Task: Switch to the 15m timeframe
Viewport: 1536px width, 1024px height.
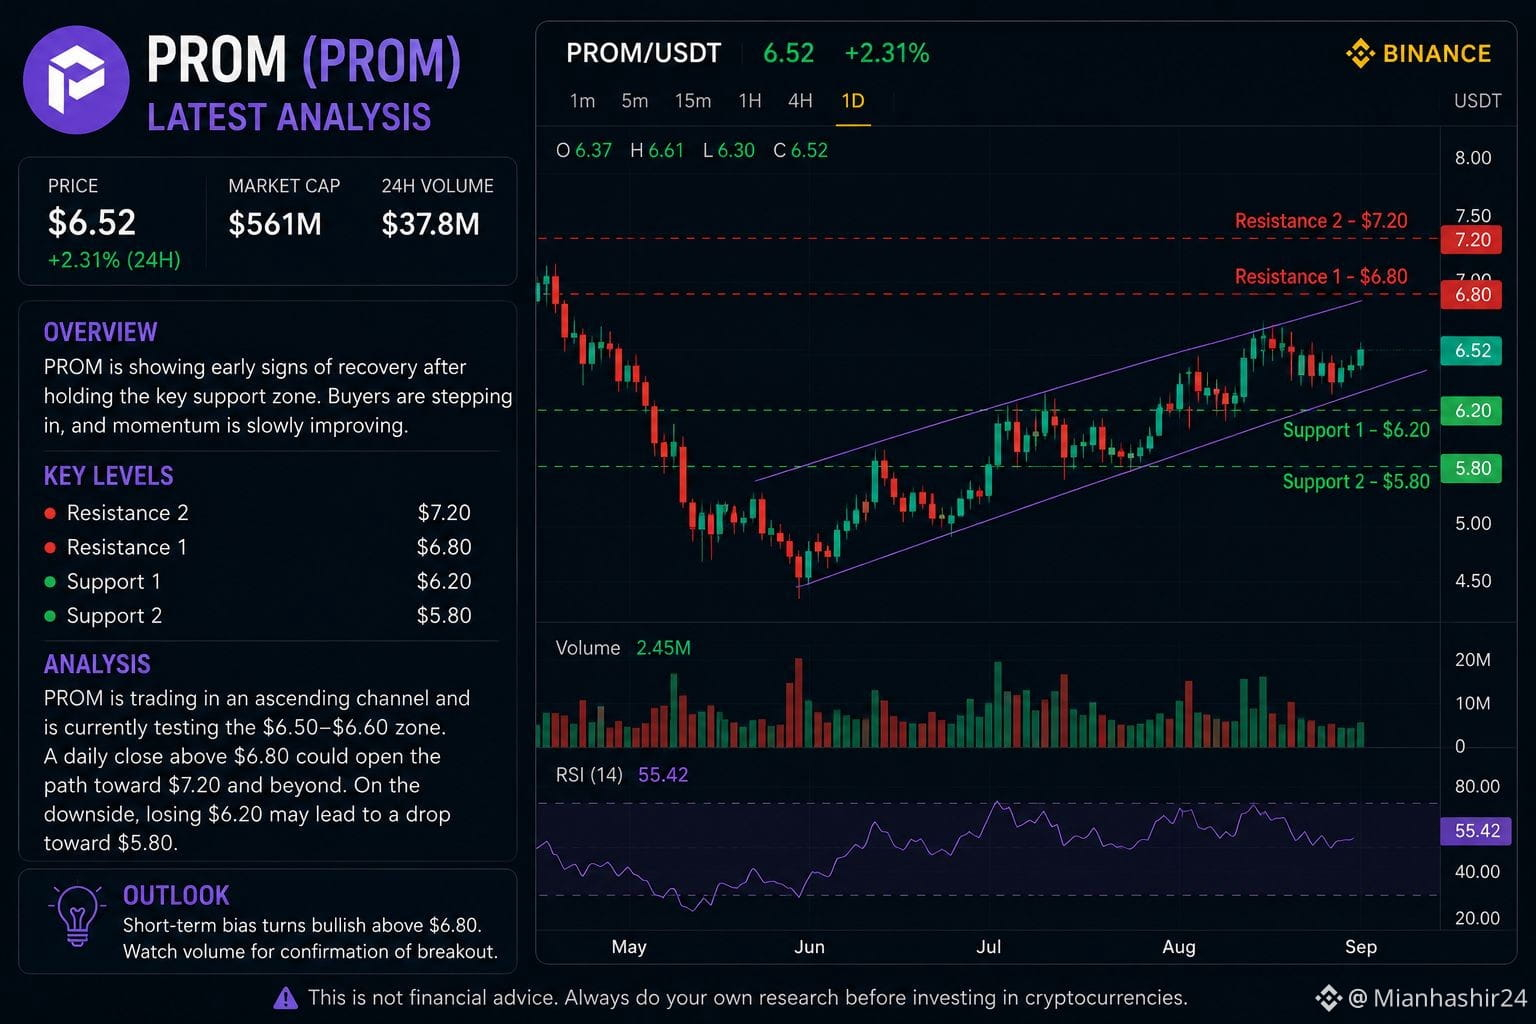Action: coord(693,101)
